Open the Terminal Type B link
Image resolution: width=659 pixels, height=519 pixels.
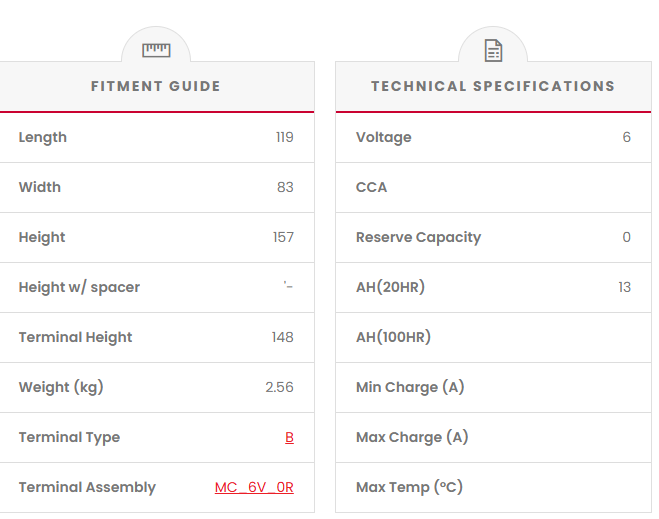coord(289,437)
